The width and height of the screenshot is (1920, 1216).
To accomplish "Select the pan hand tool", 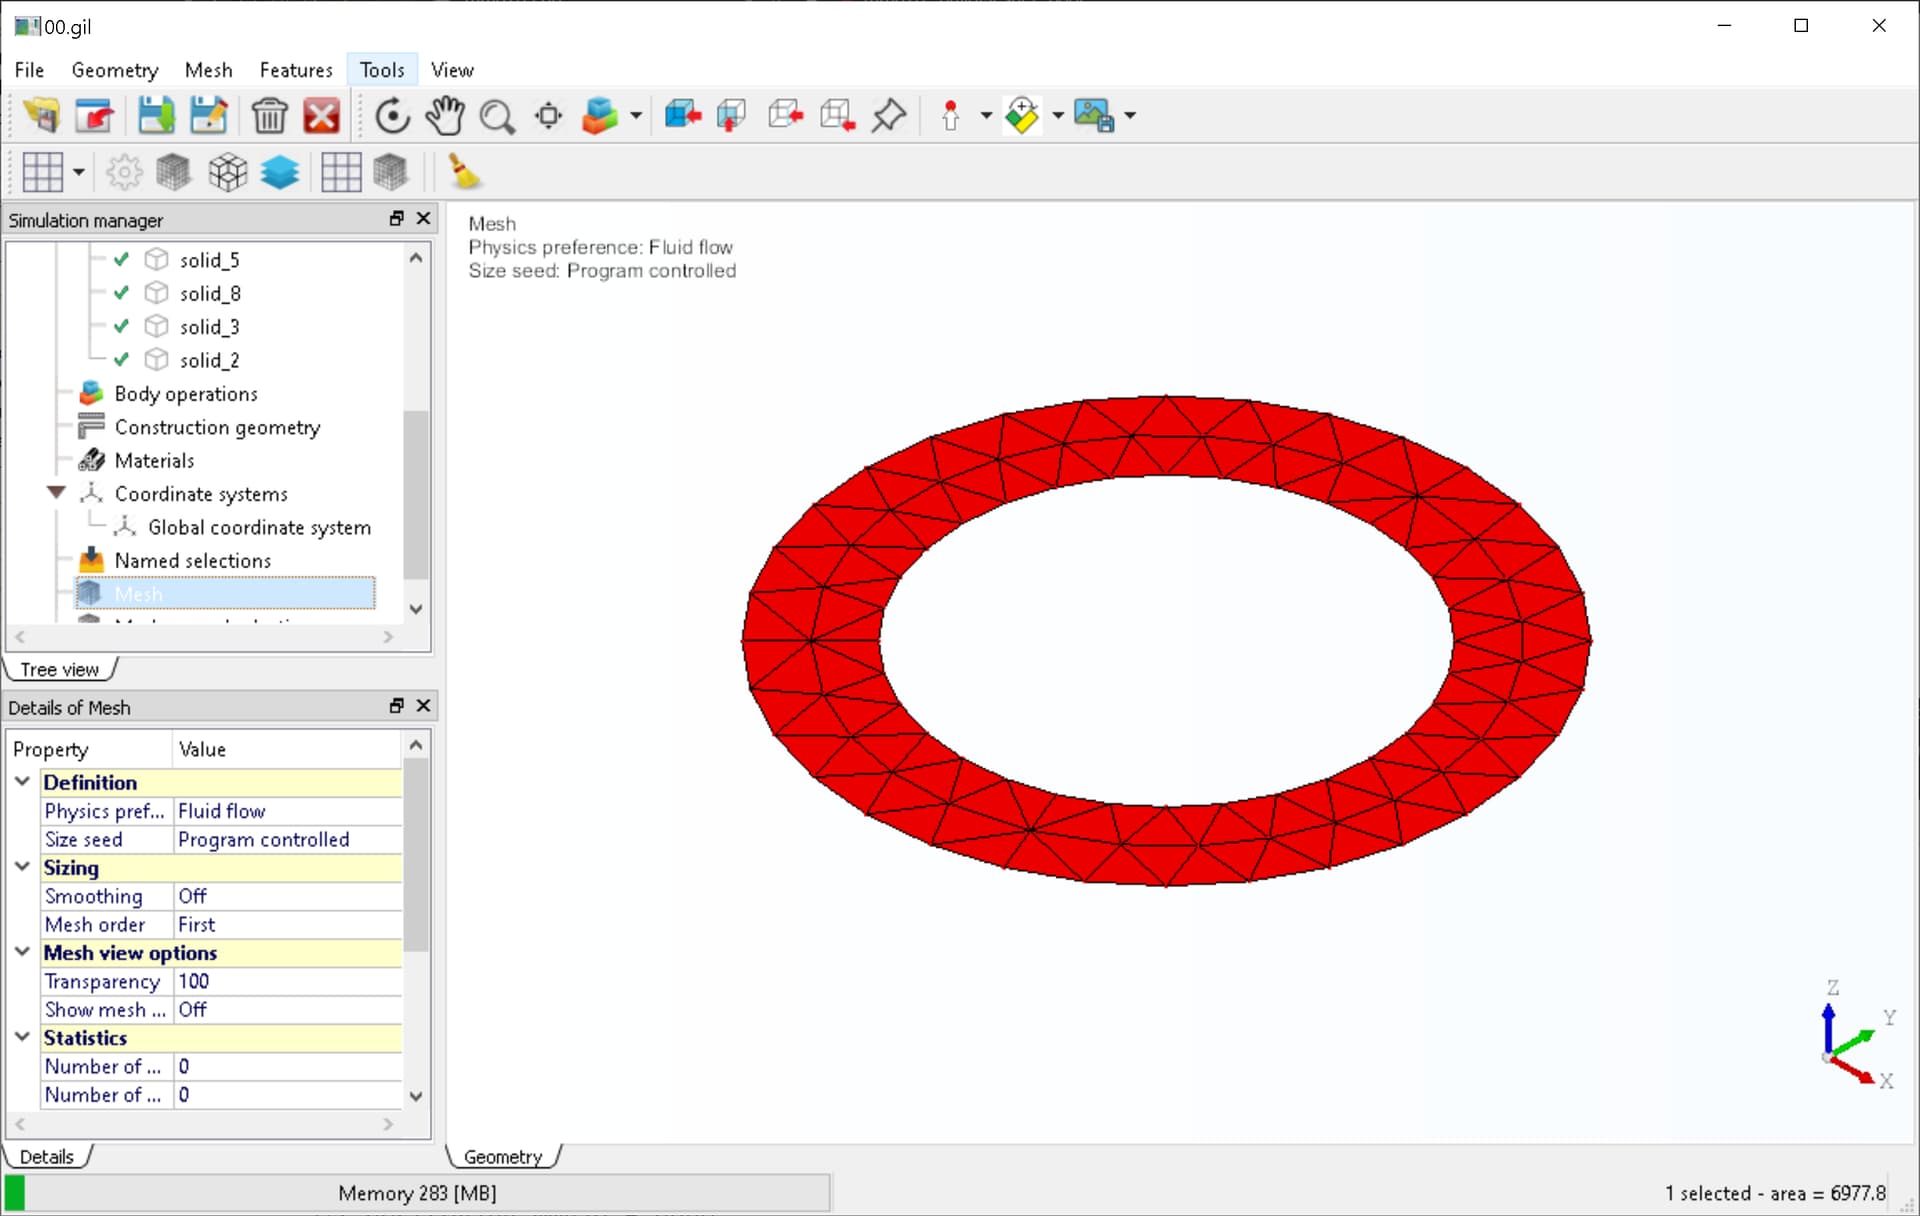I will (444, 116).
